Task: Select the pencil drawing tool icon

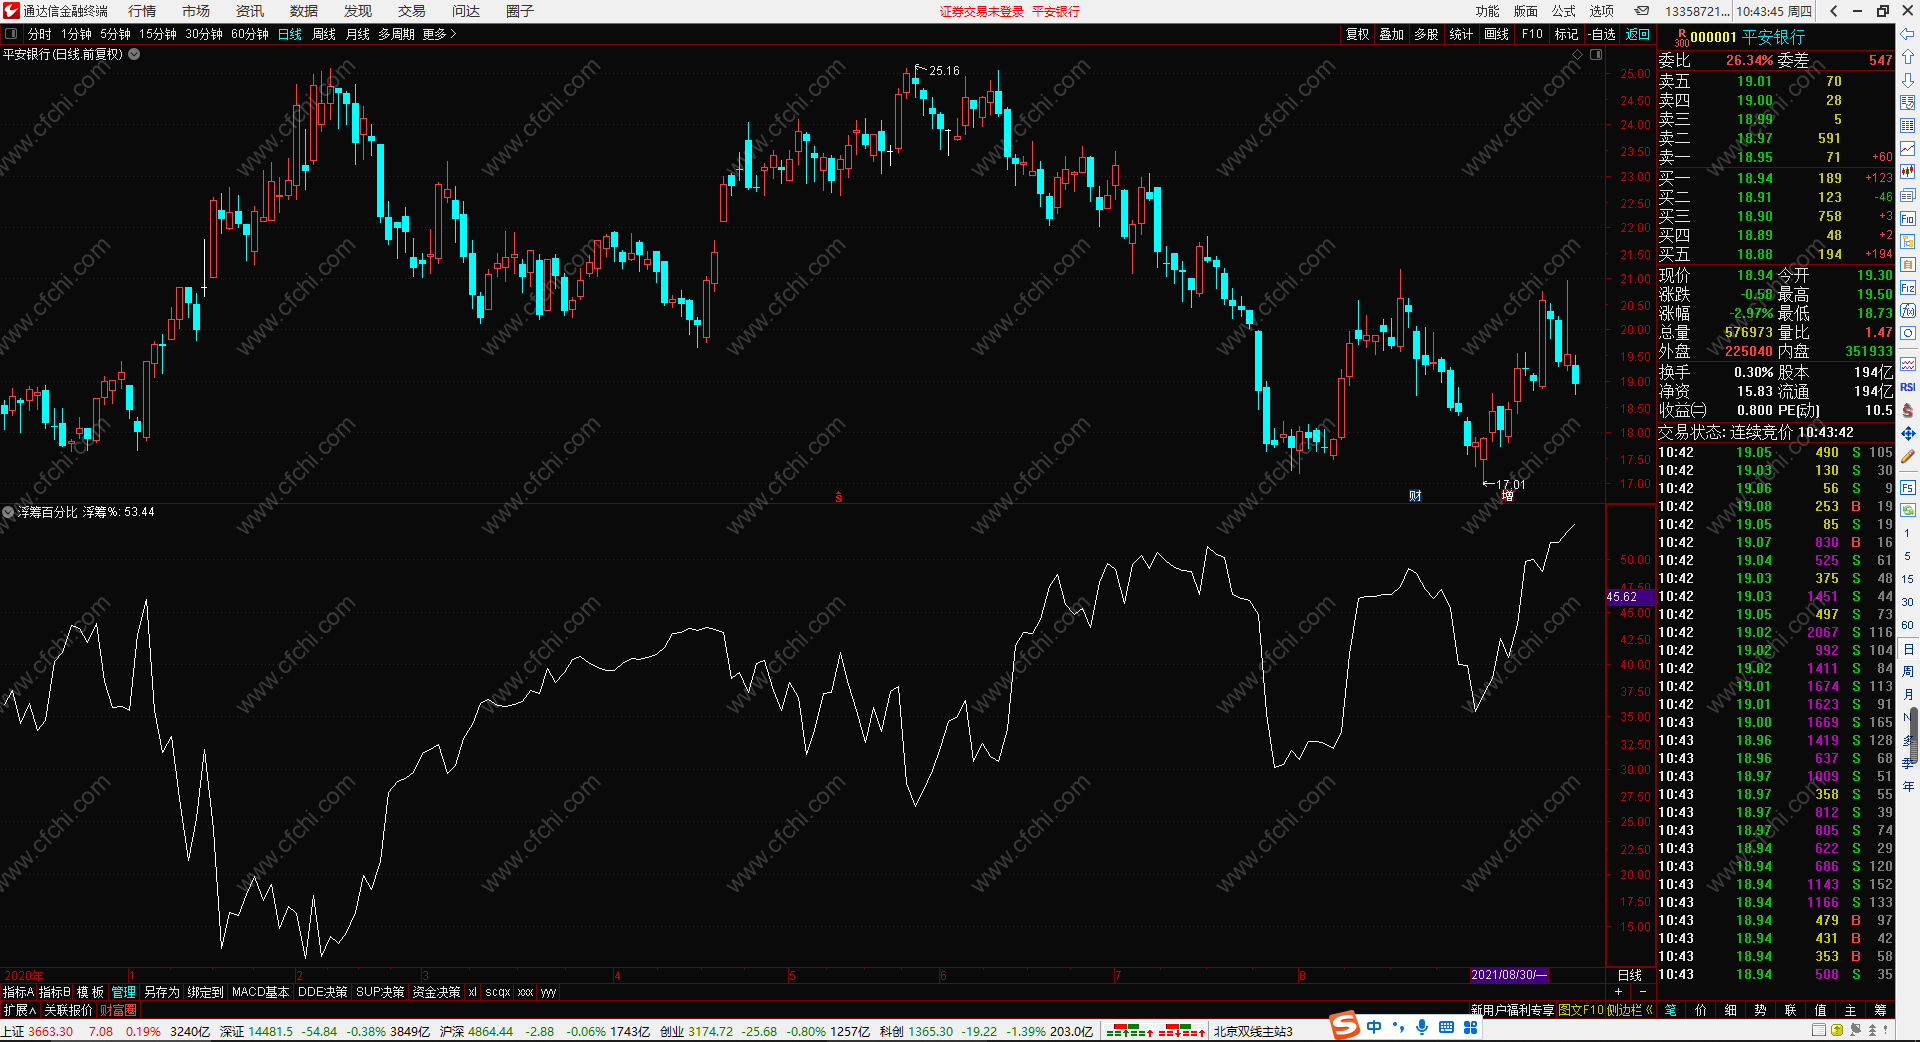Action: coord(1908,456)
